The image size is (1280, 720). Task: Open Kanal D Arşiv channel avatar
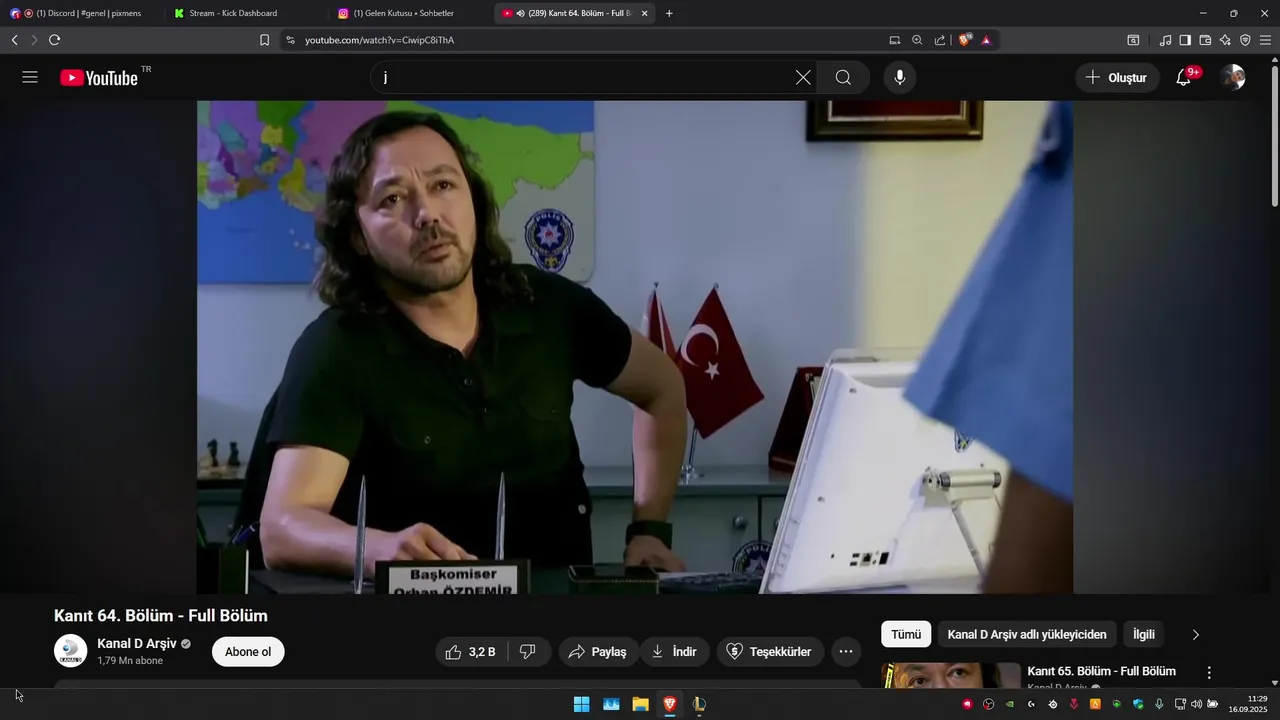coord(70,651)
